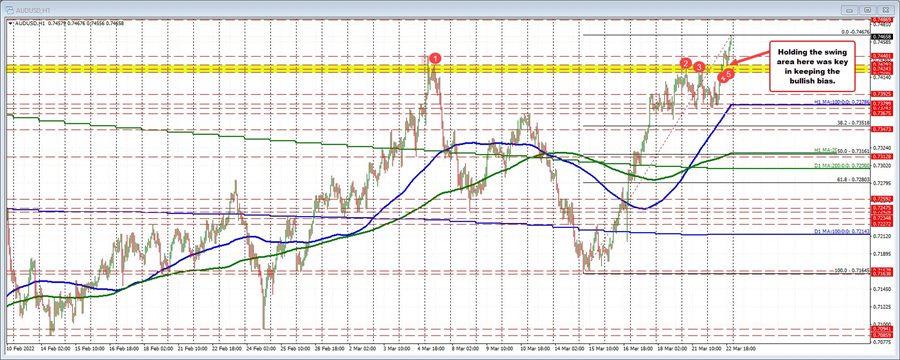Click the red price tag 0.73128

pyautogui.click(x=882, y=156)
